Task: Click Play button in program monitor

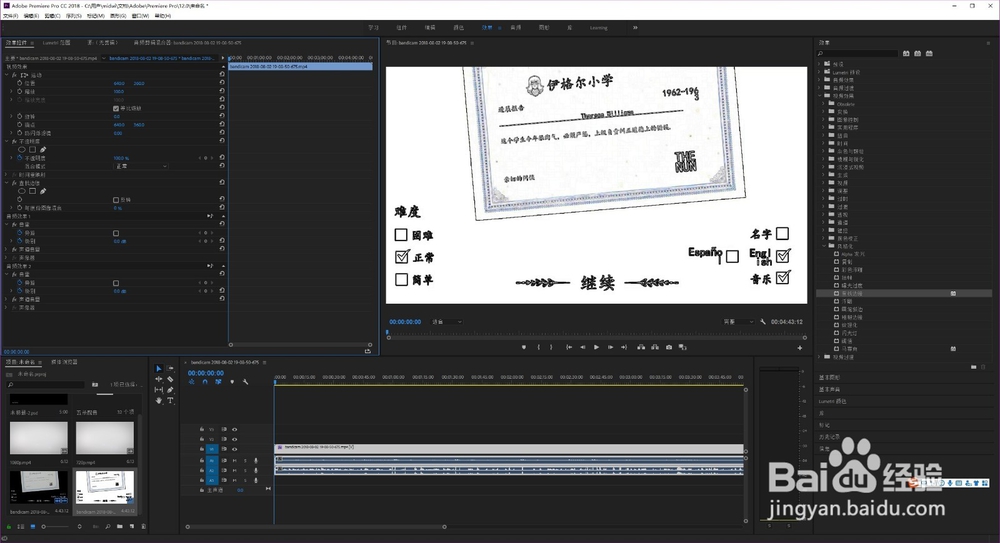Action: (596, 347)
